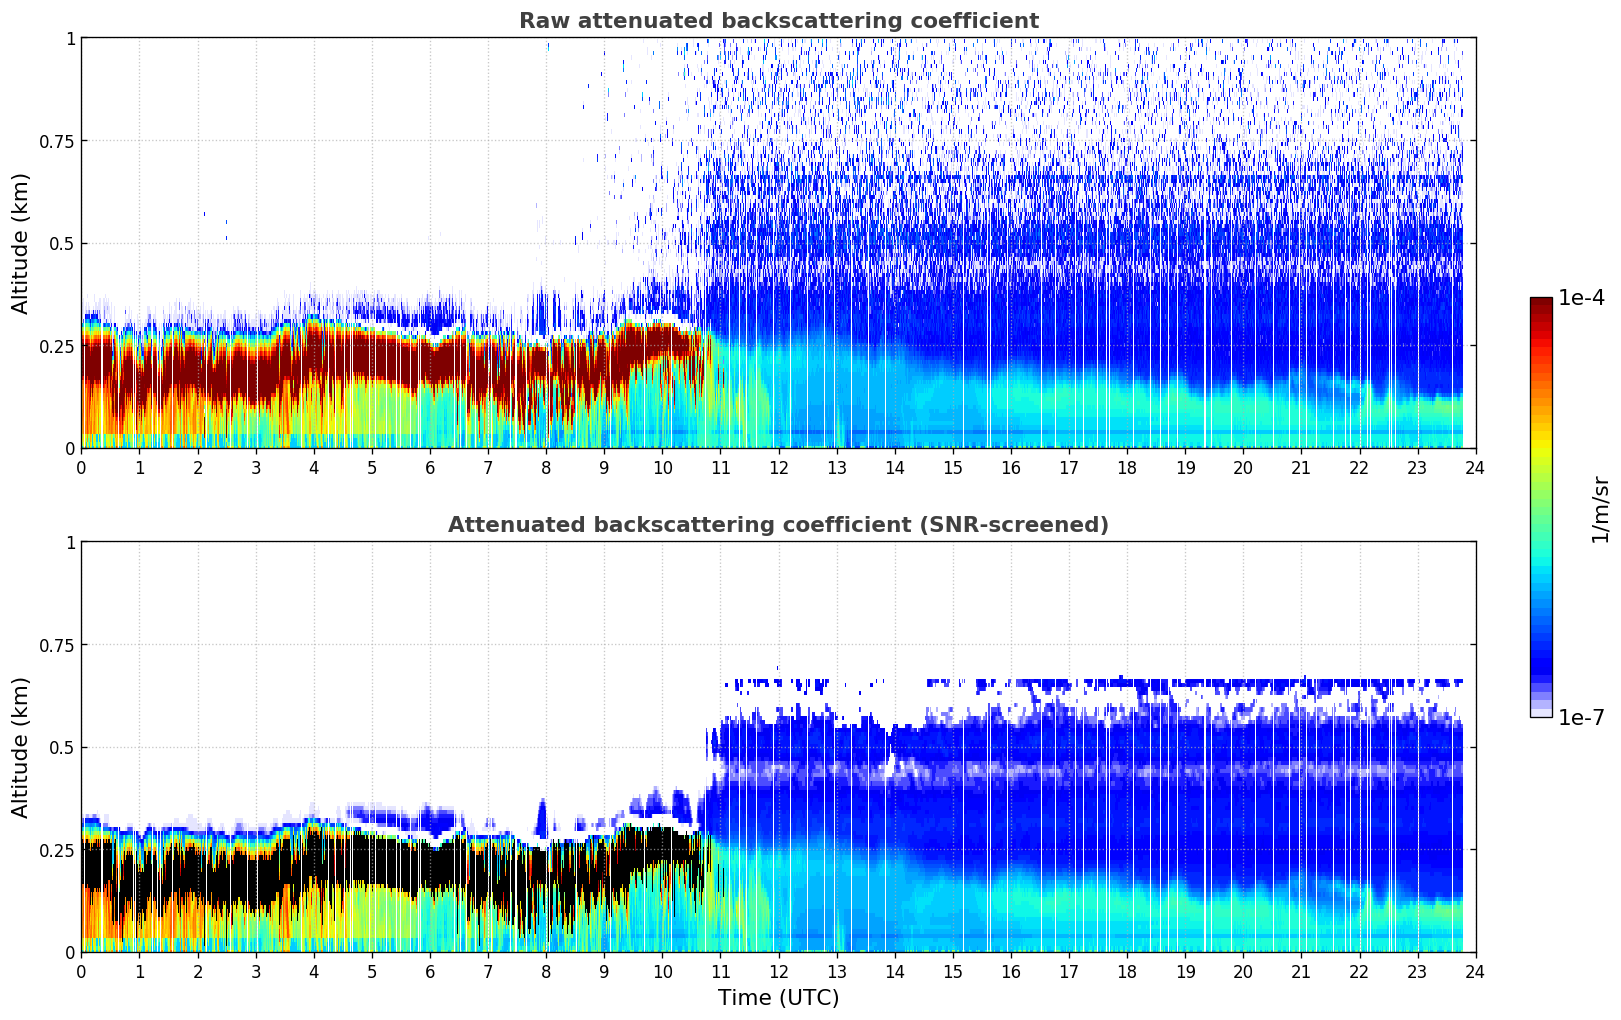The image size is (1621, 1020).
Task: Click time tick "15" under the raw plot
Action: point(953,467)
